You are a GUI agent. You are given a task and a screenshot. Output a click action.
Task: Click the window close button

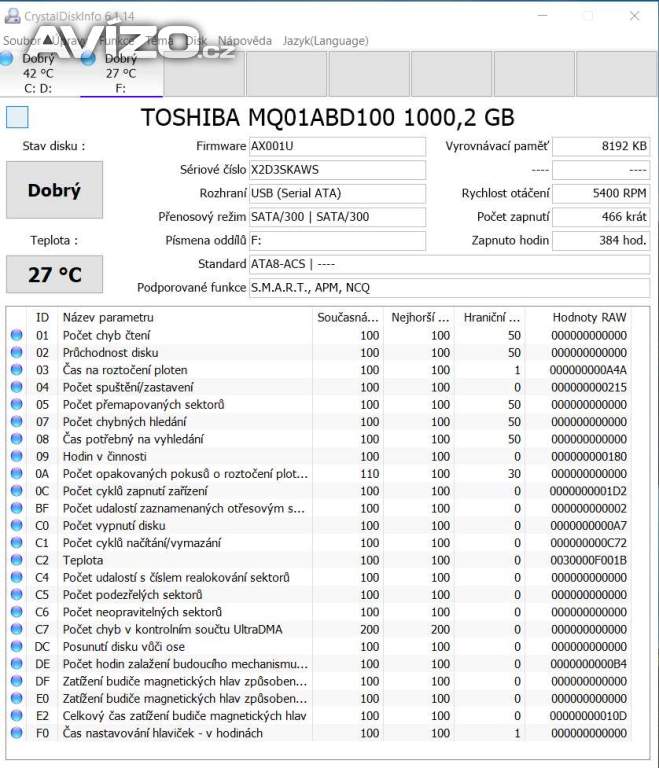(635, 16)
